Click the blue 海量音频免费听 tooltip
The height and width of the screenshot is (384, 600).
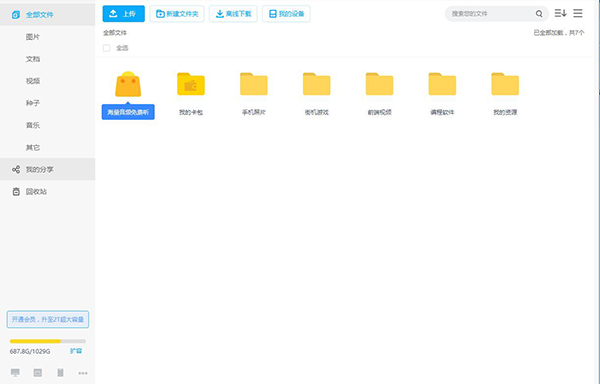pyautogui.click(x=128, y=112)
